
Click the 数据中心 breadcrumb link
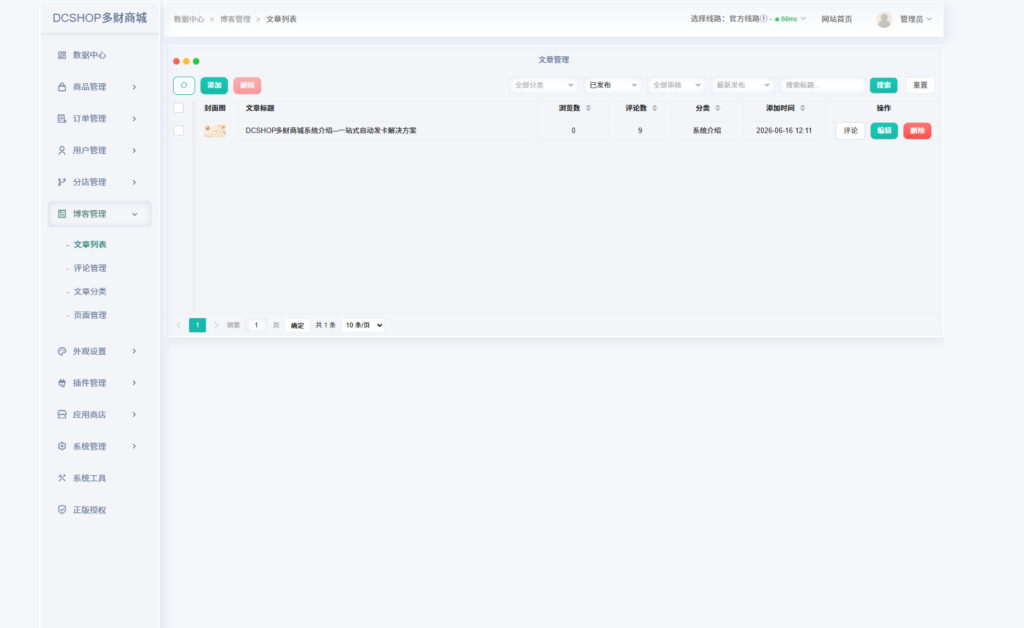(x=189, y=20)
